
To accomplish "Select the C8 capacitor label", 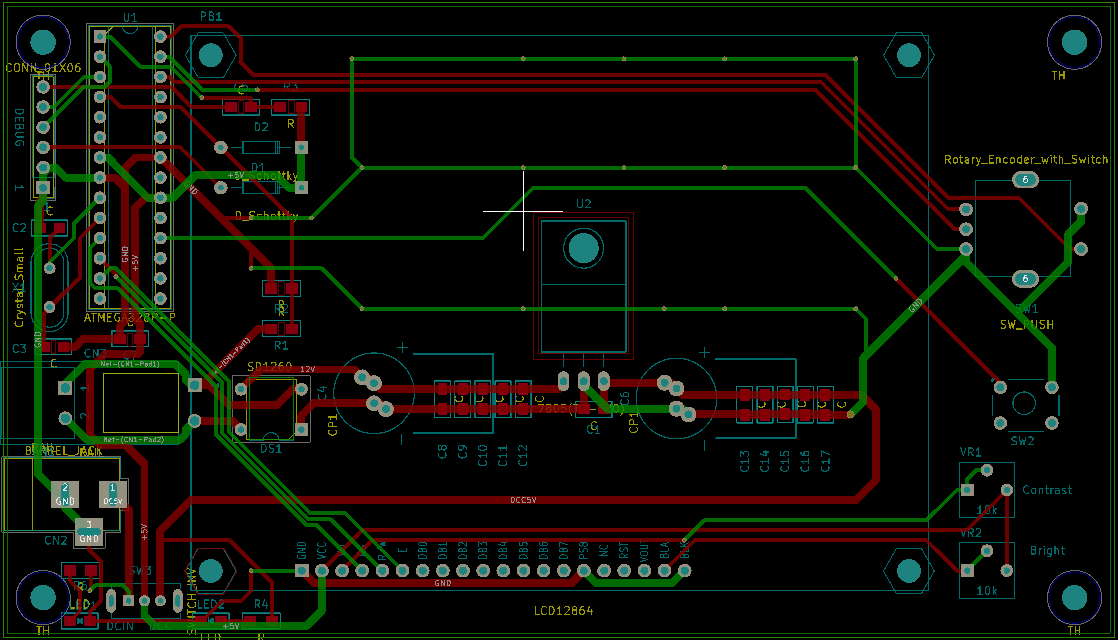I will [443, 453].
